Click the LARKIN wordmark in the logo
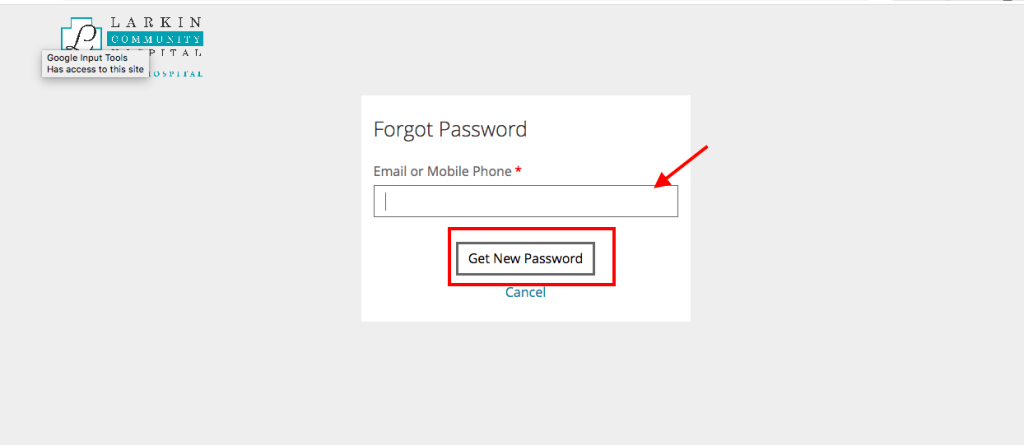The height and width of the screenshot is (445, 1024). tap(157, 23)
